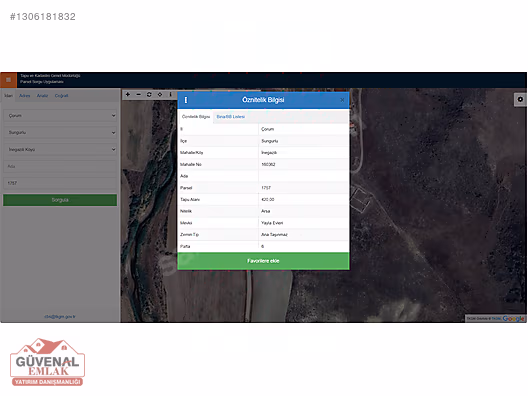Viewport: 528px width, 396px height.
Task: Select the 'Ana Taşınmaz' Zemin Tip value
Action: coord(274,235)
